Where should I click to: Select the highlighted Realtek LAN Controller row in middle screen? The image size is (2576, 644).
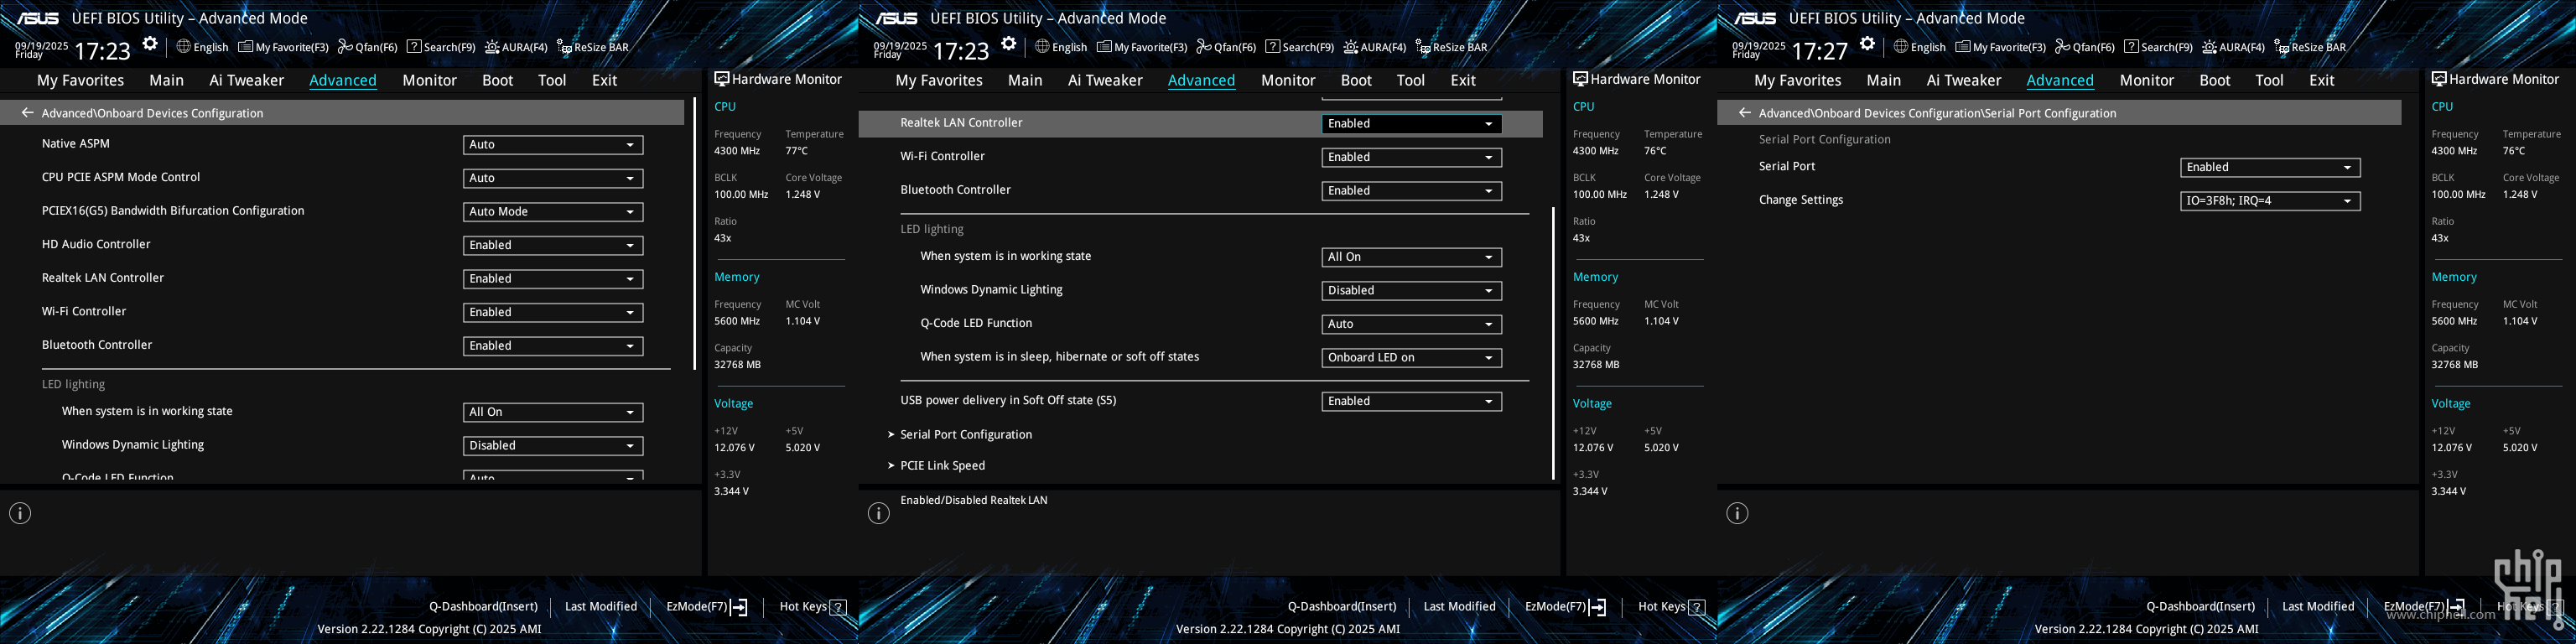(x=1200, y=123)
